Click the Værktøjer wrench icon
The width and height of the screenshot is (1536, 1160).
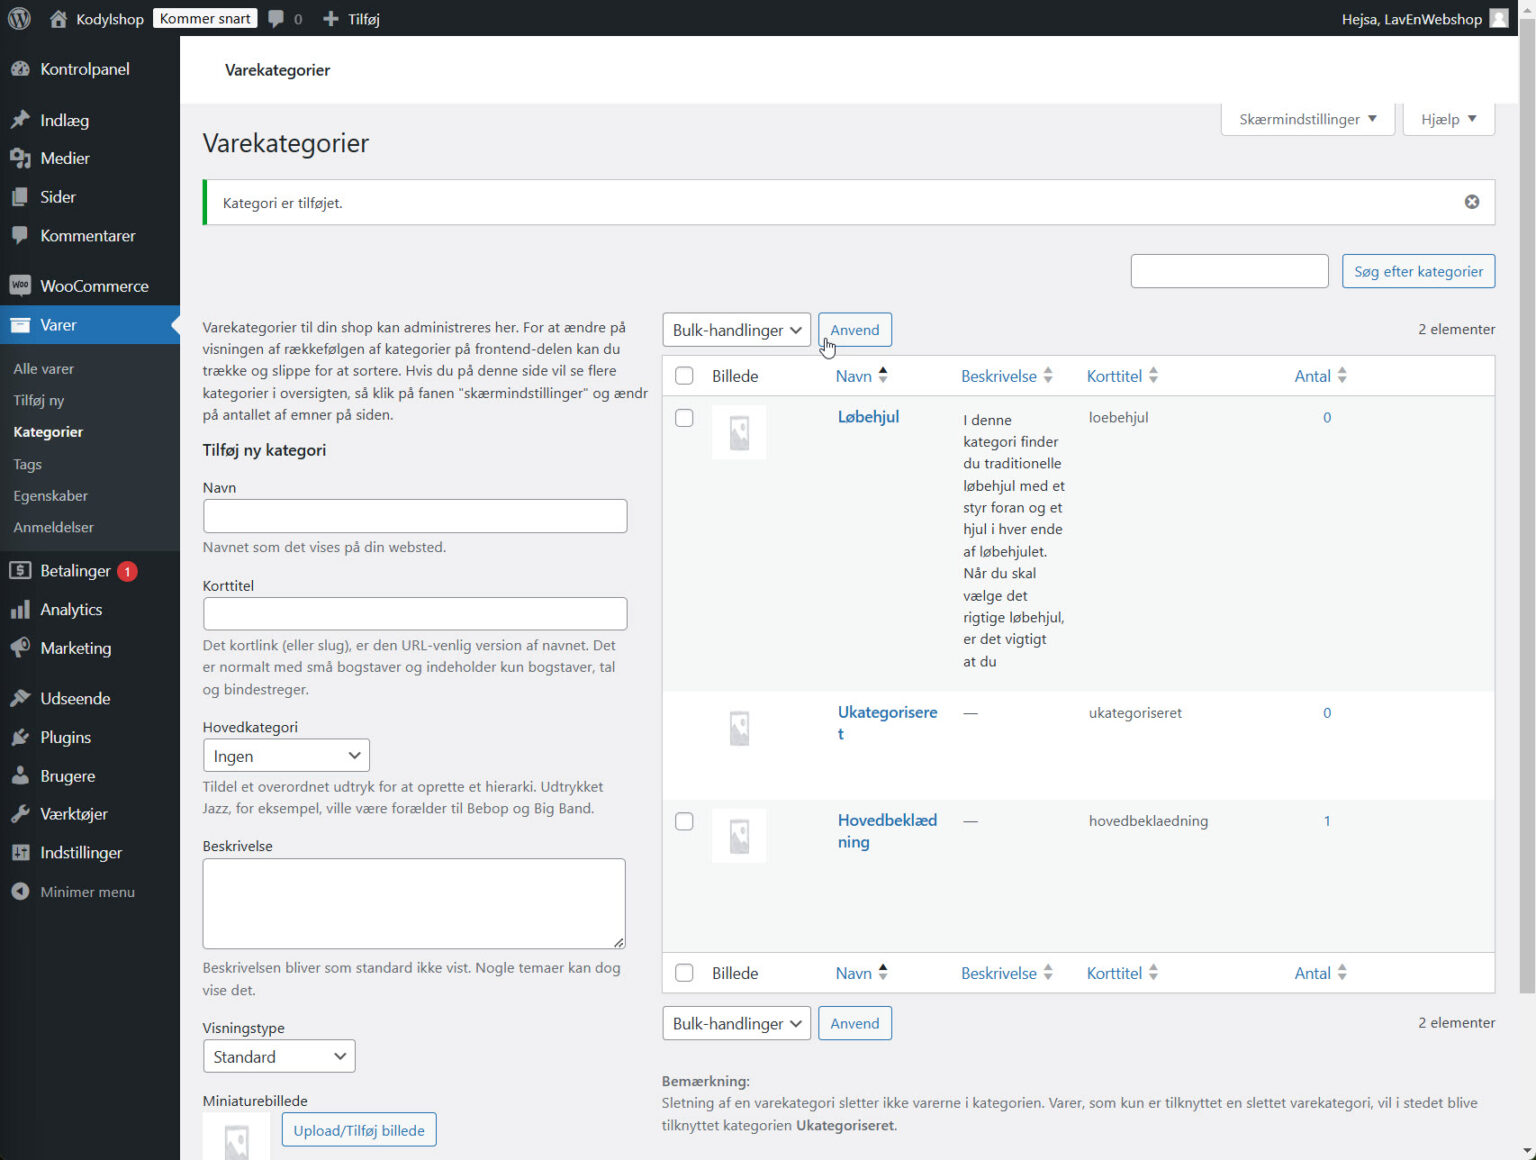(x=20, y=814)
